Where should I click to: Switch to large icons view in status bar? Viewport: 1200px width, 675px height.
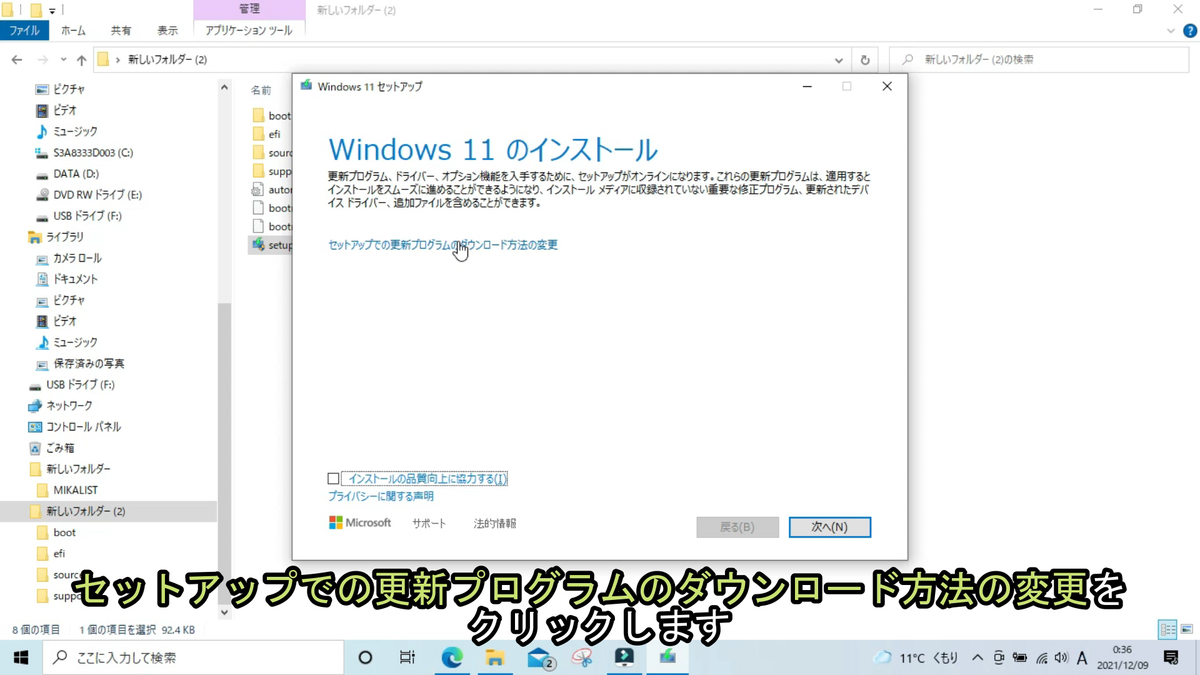[1187, 630]
